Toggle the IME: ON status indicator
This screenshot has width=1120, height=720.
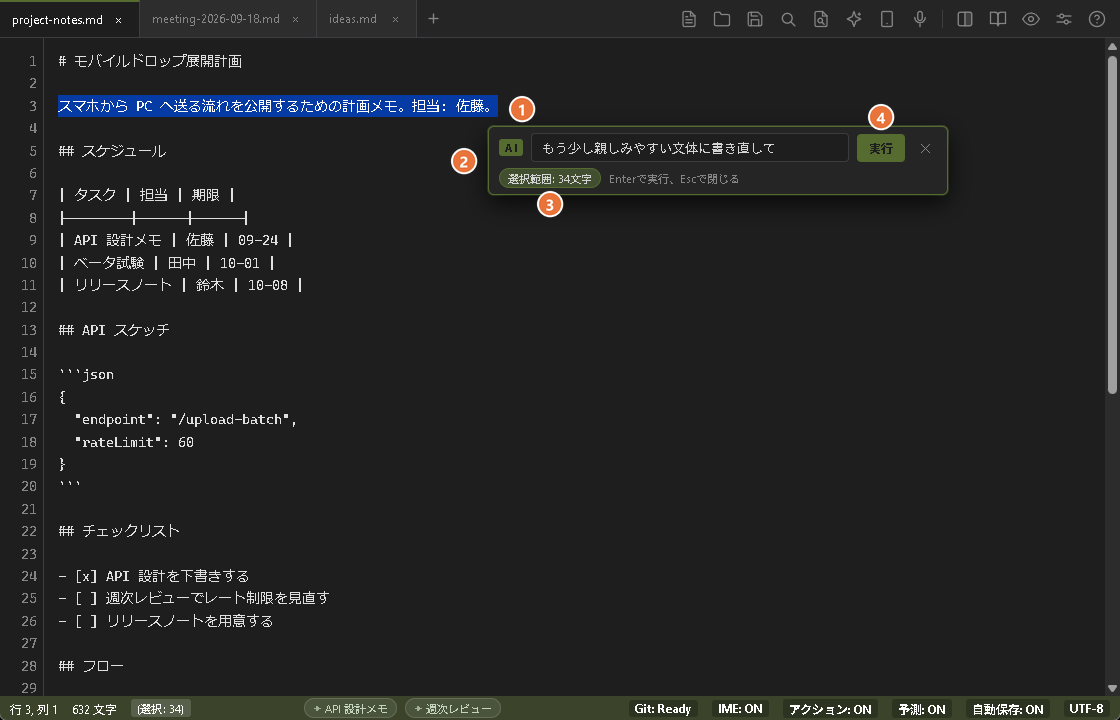pyautogui.click(x=740, y=709)
